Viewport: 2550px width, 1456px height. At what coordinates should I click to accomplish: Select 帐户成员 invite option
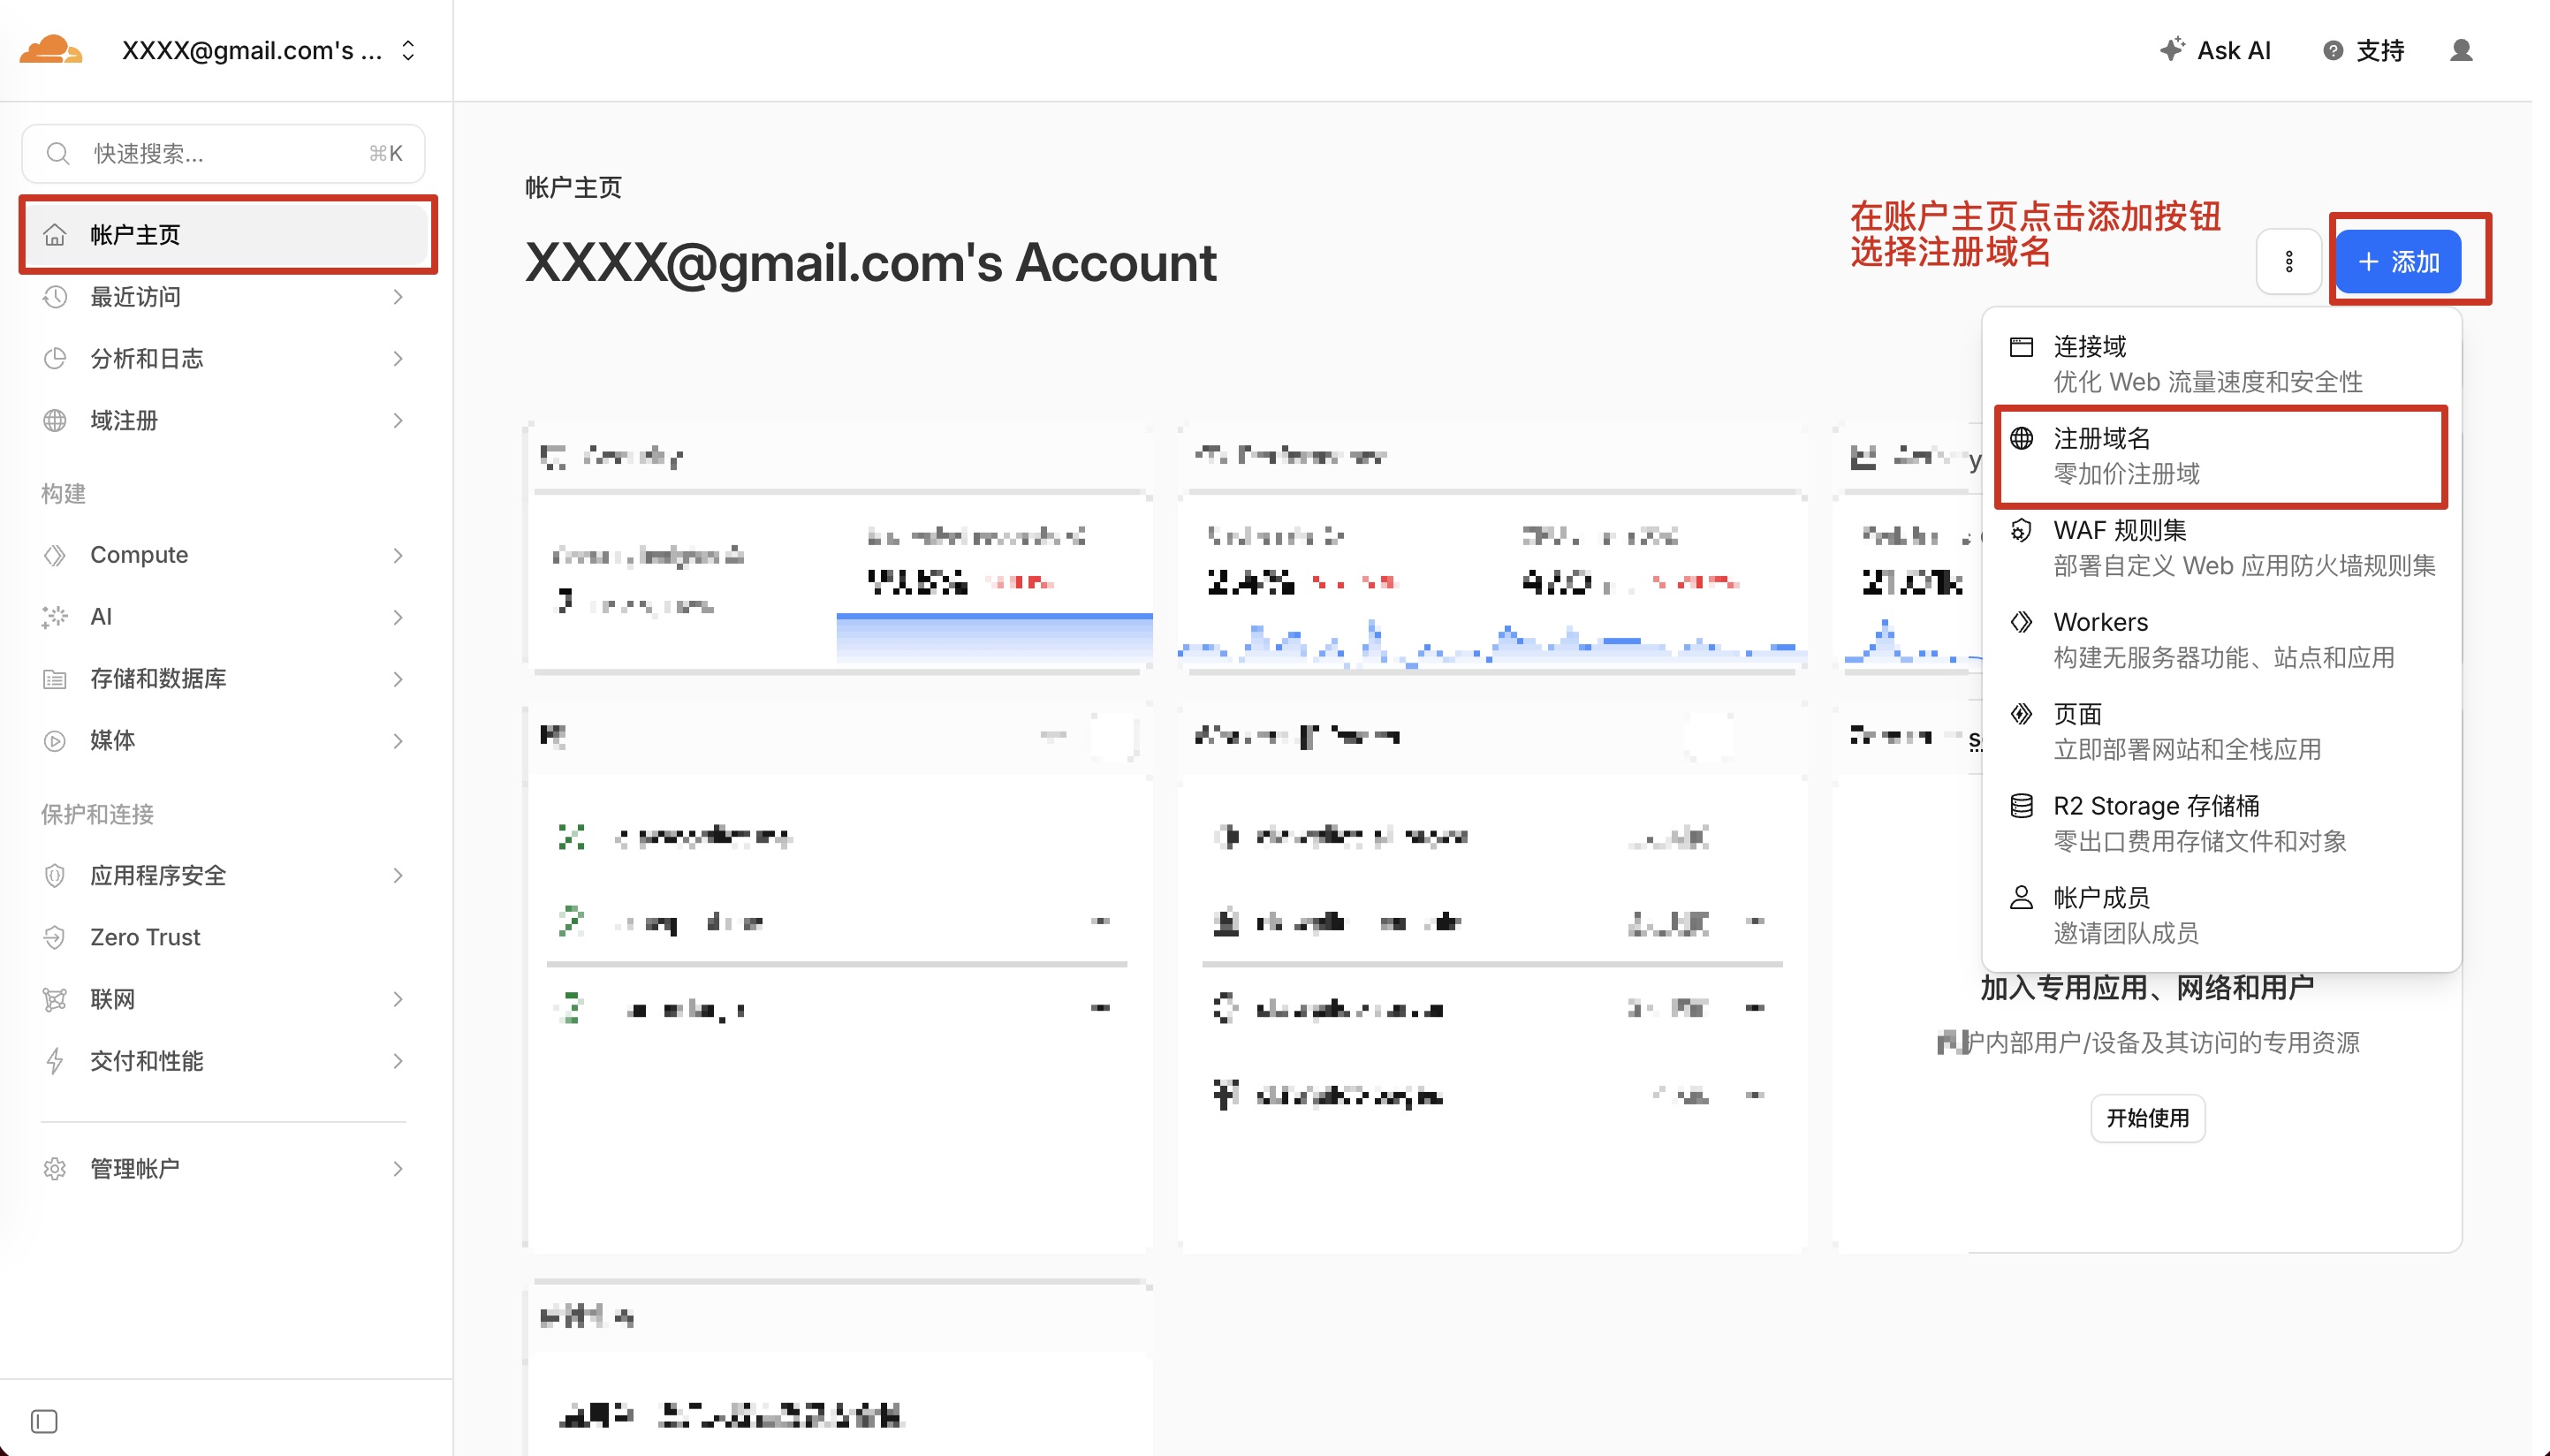pyautogui.click(x=2101, y=898)
